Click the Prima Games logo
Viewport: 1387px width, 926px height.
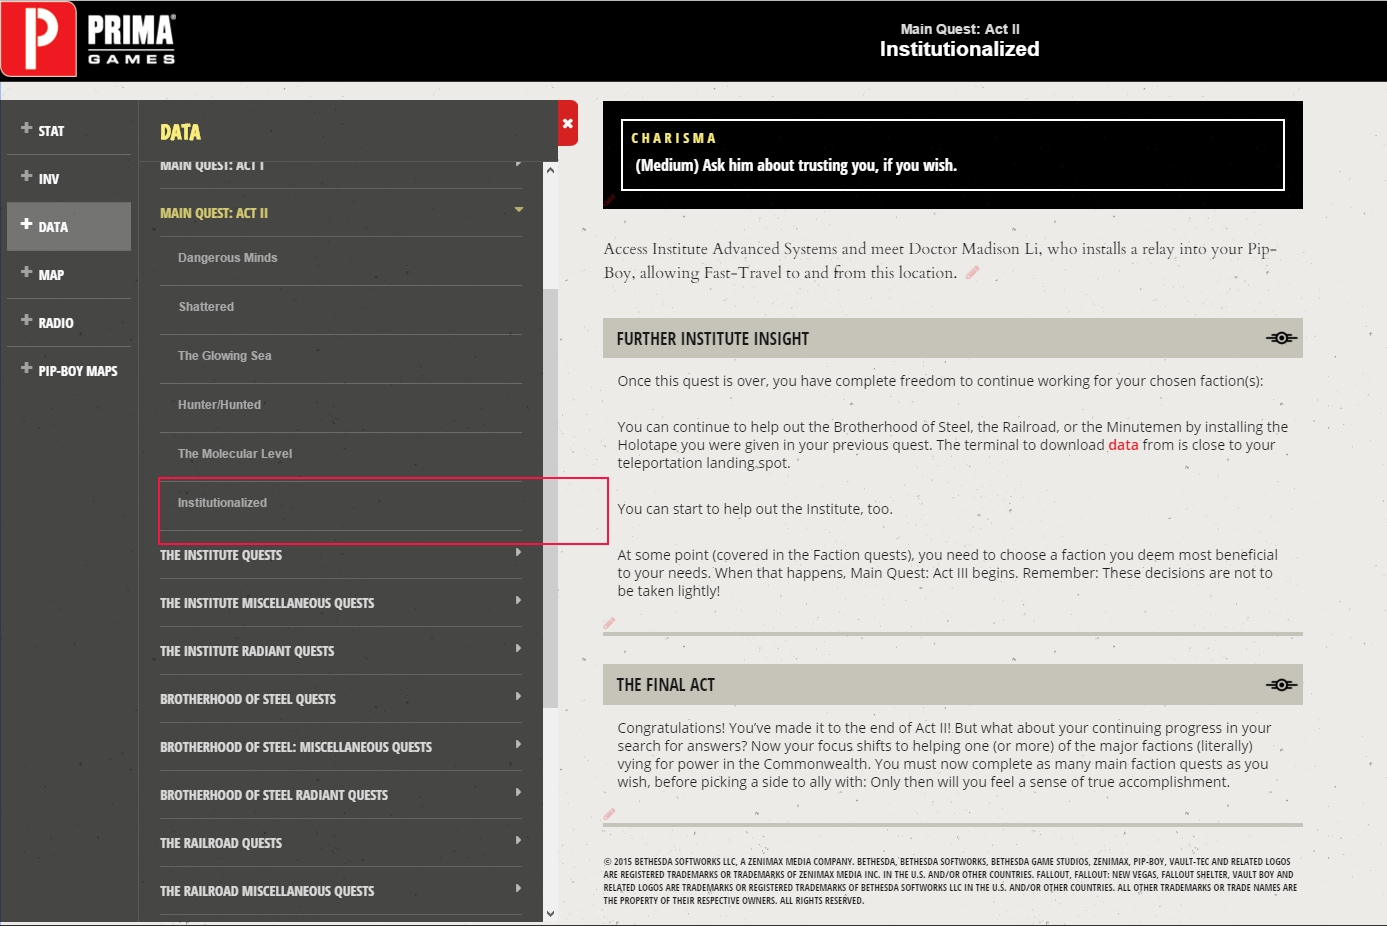click(x=89, y=40)
